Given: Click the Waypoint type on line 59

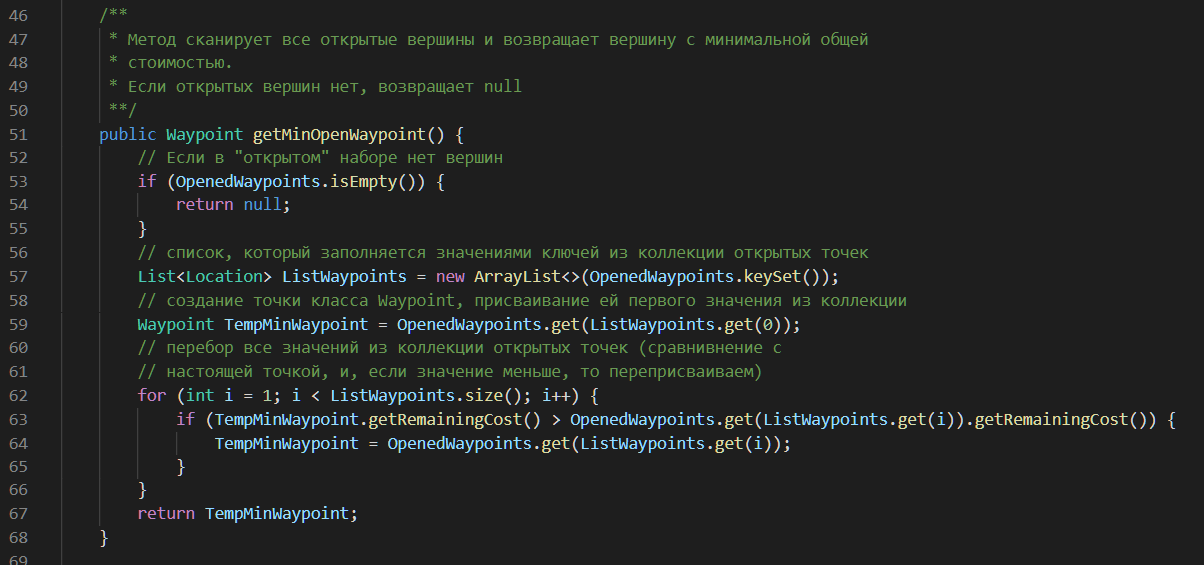Looking at the screenshot, I should 176,324.
